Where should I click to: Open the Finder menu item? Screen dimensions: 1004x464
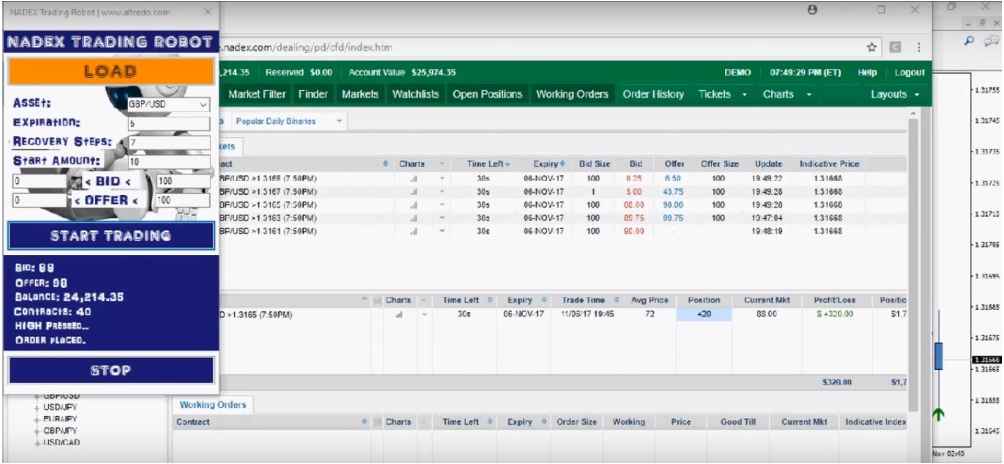click(313, 94)
